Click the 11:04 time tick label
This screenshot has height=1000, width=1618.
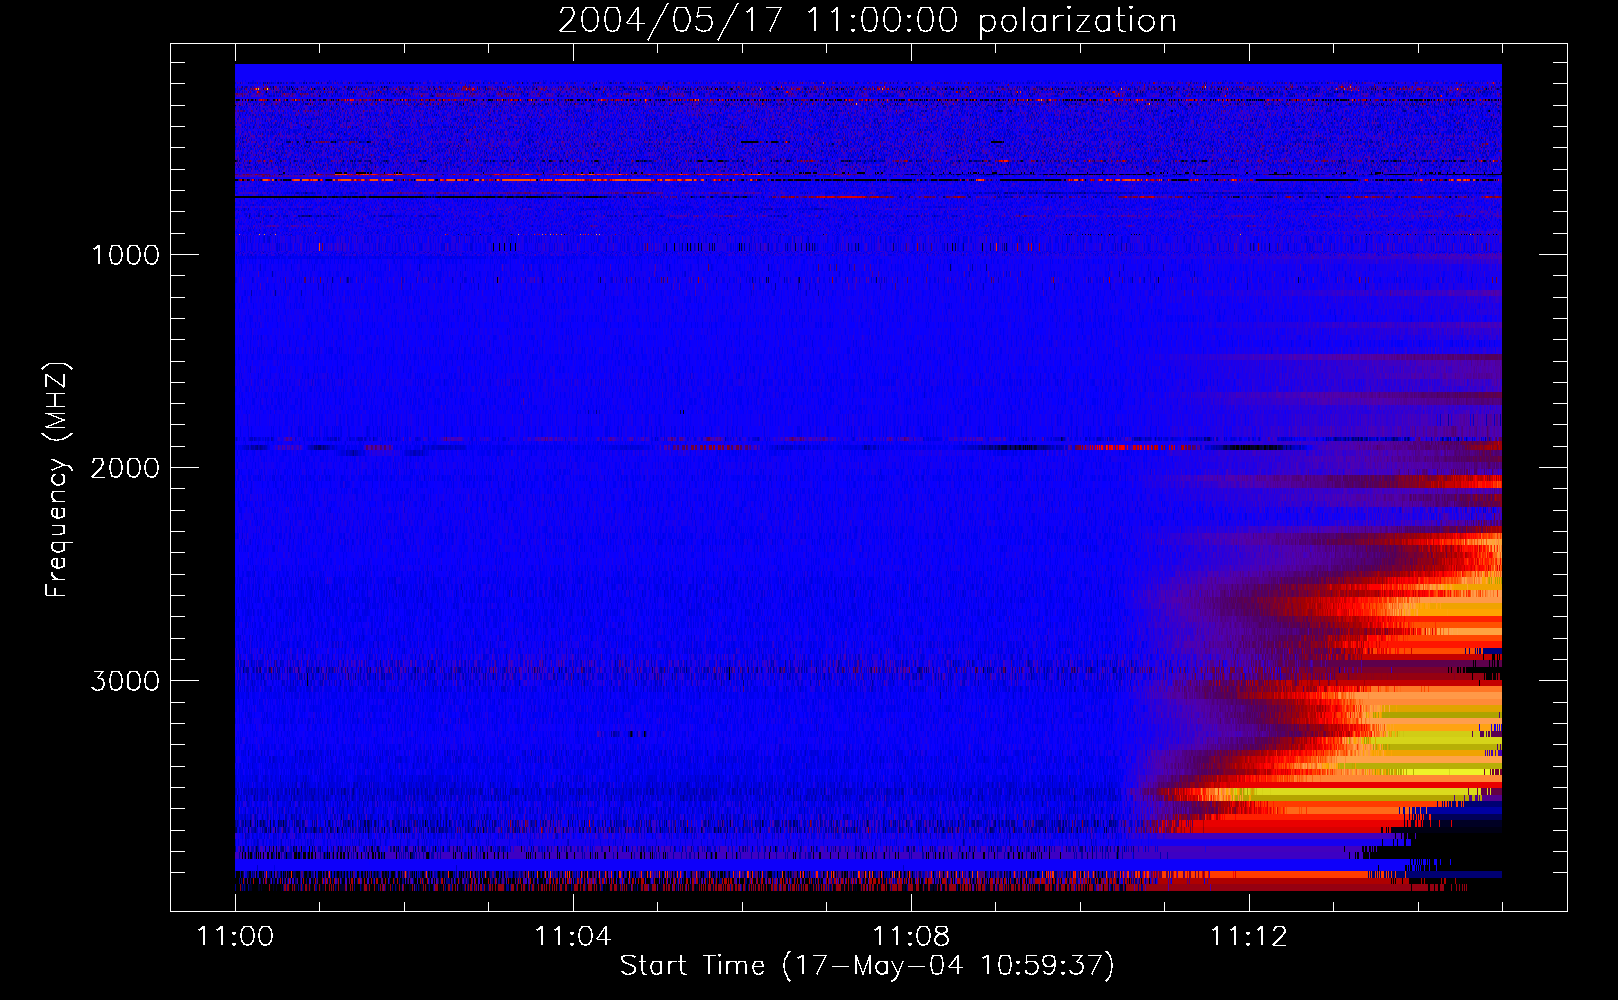573,937
